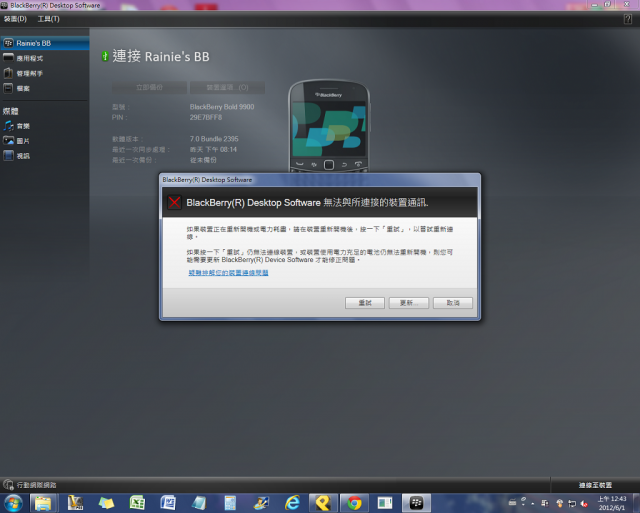Click the green USB connection icon
This screenshot has width=640, height=513.
click(x=105, y=56)
